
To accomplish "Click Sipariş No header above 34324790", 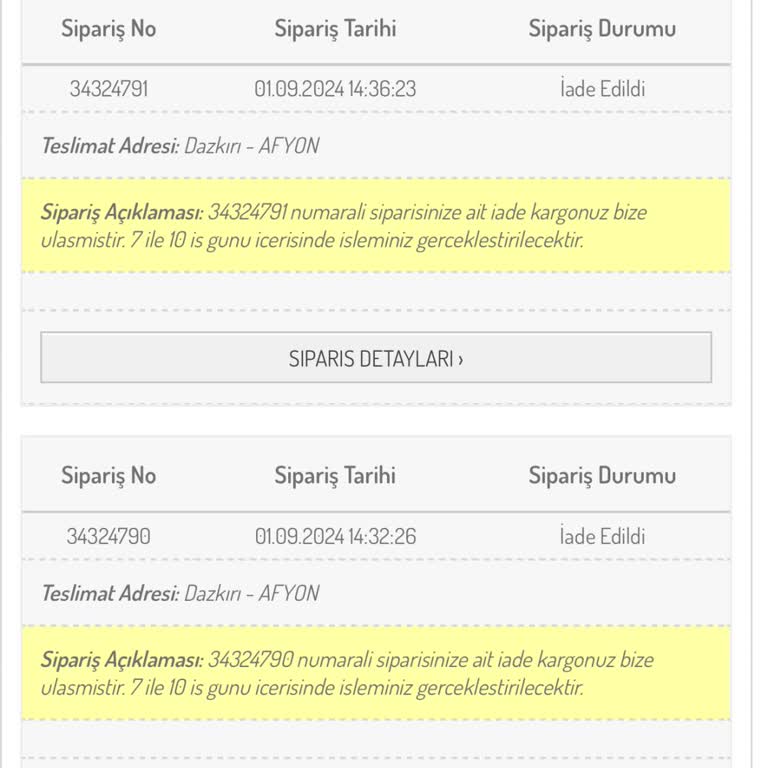I will (108, 476).
